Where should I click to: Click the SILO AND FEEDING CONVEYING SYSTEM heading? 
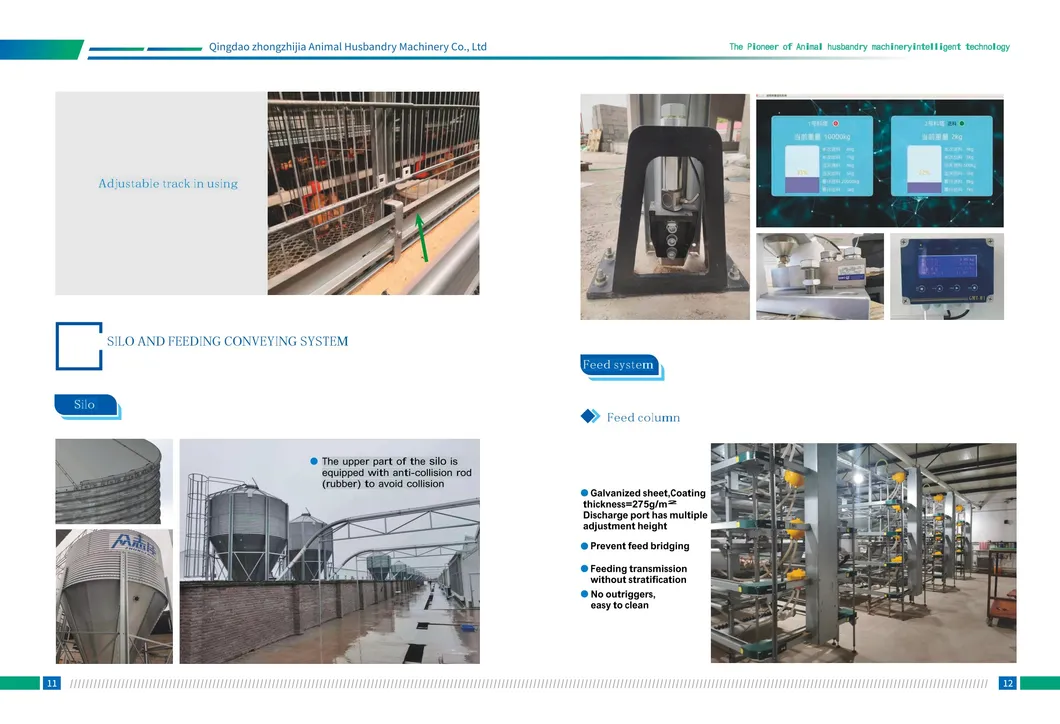(228, 342)
